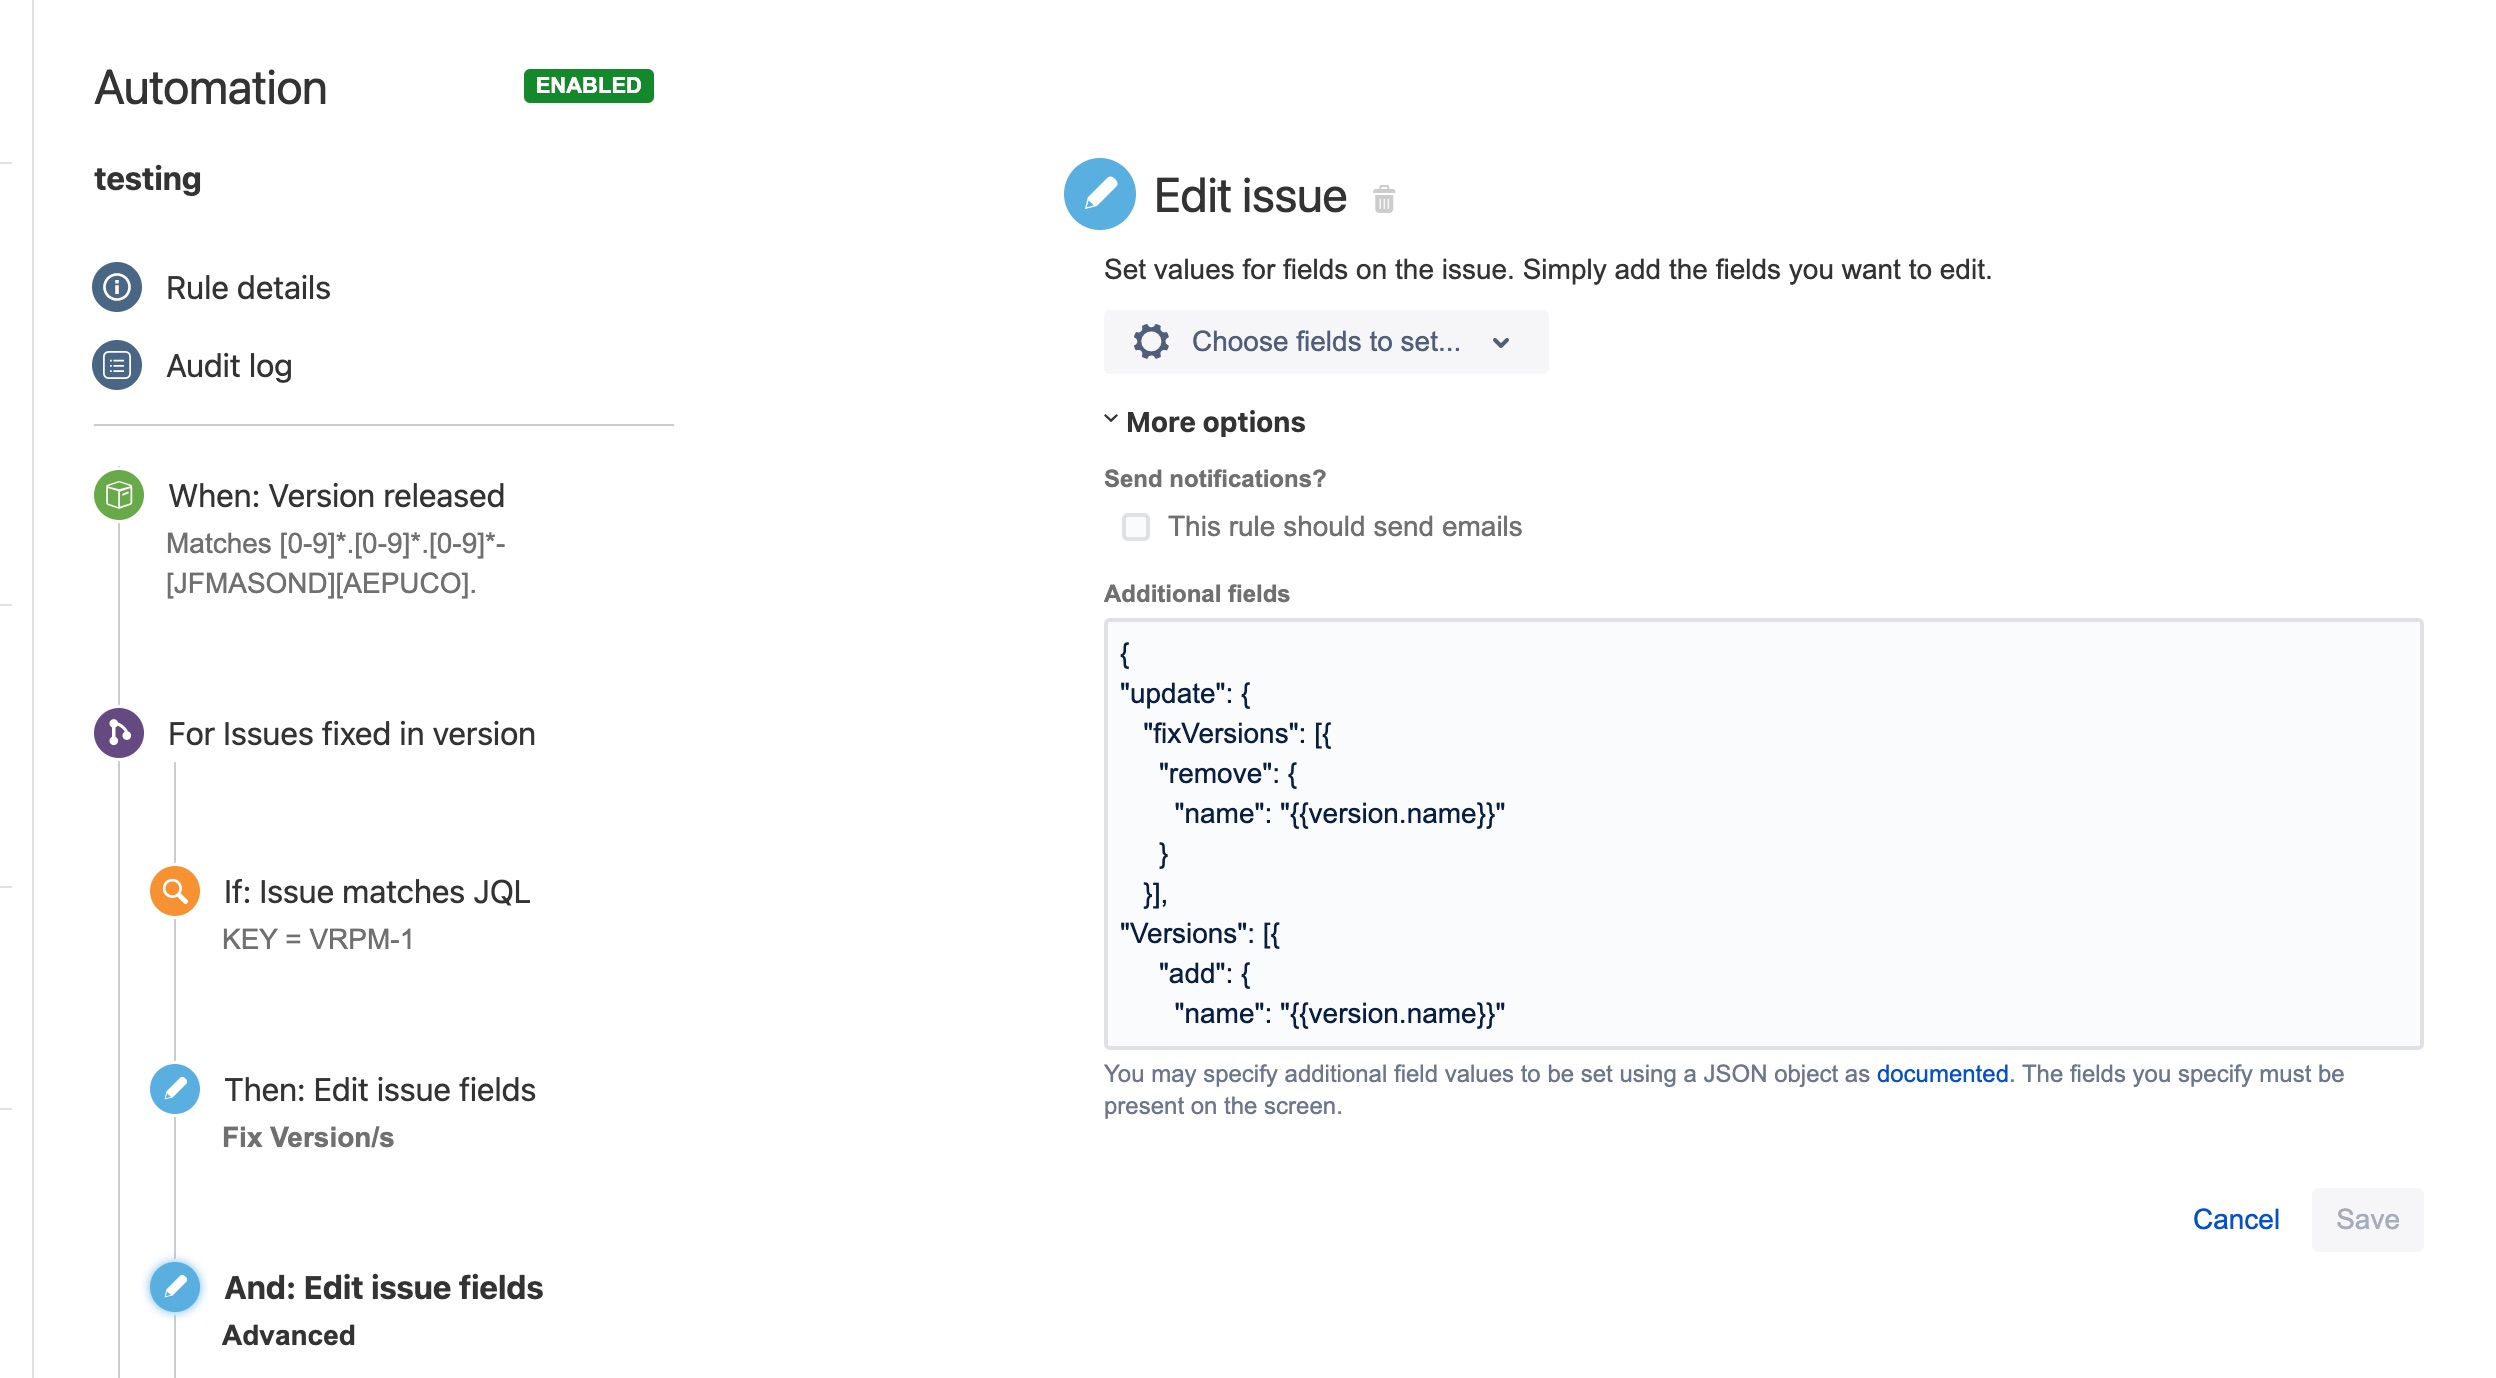Click the green ENABLED badge

(x=589, y=85)
